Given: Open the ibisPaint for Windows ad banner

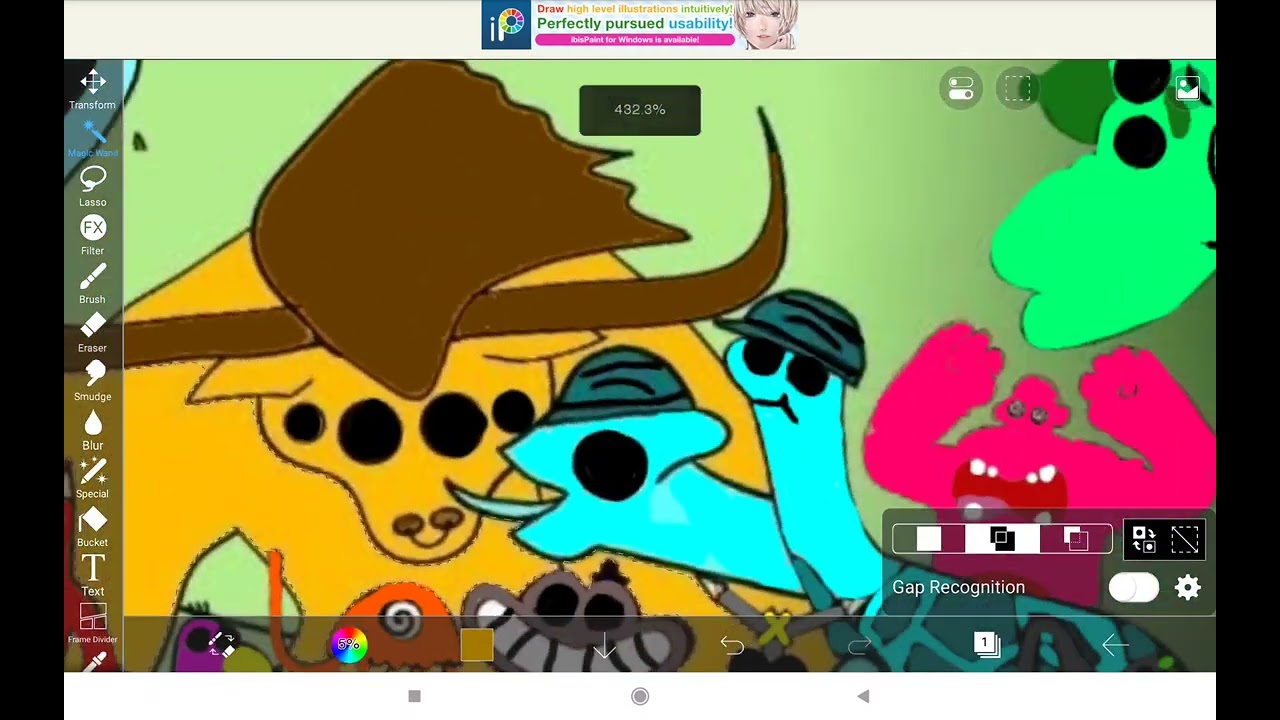Looking at the screenshot, I should 640,25.
